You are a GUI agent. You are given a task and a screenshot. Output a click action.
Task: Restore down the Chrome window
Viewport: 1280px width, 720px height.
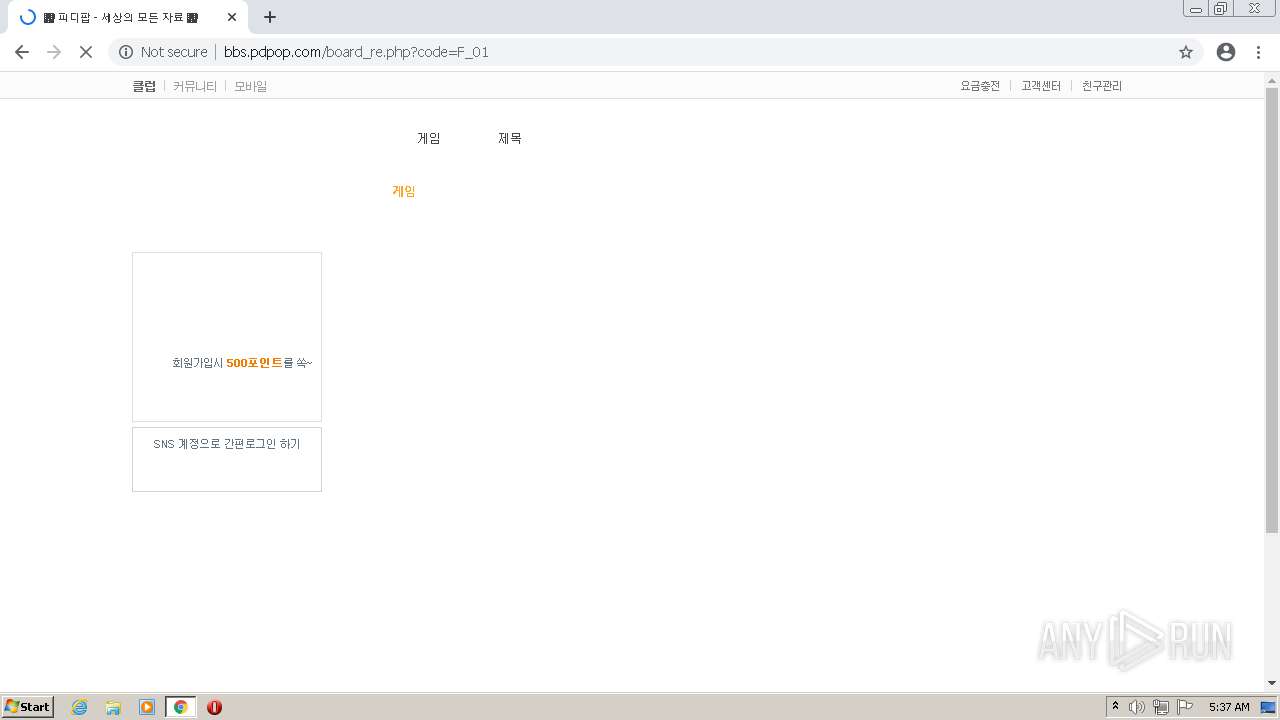1221,8
